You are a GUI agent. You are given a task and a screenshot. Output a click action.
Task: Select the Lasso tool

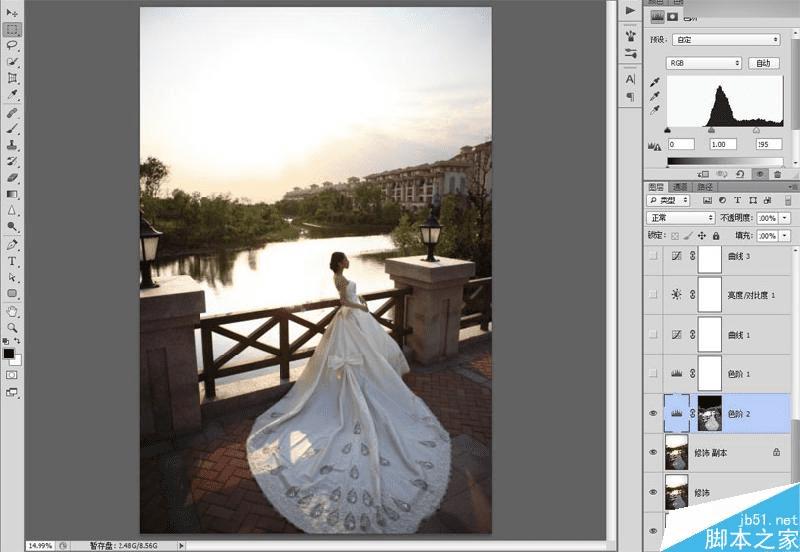tap(12, 45)
